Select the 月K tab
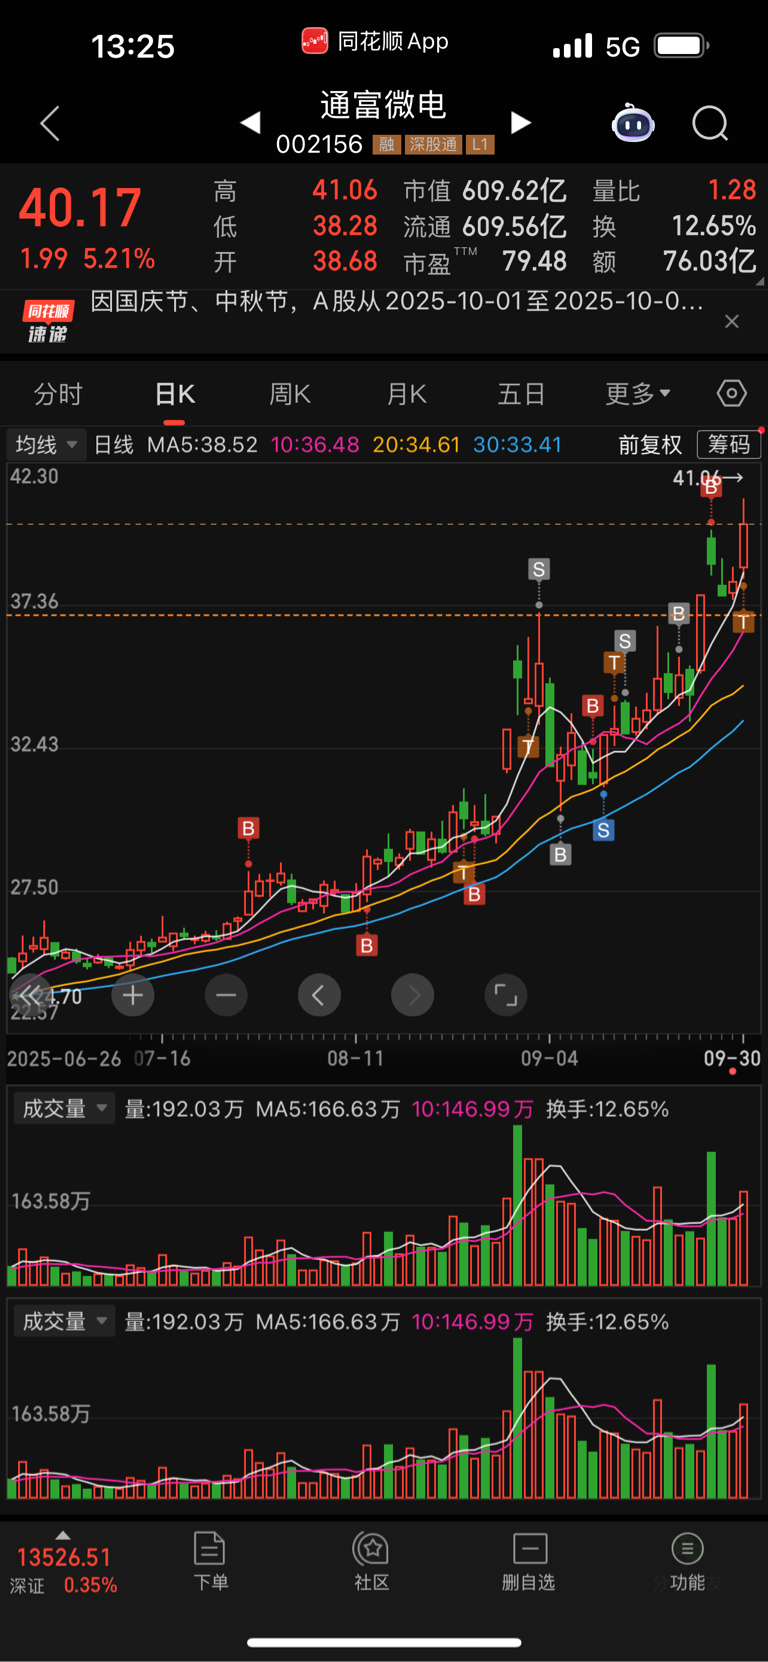 click(x=407, y=394)
